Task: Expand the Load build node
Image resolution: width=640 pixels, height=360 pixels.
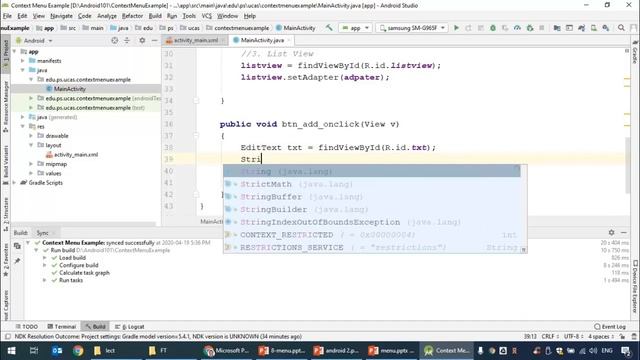Action: 44,258
